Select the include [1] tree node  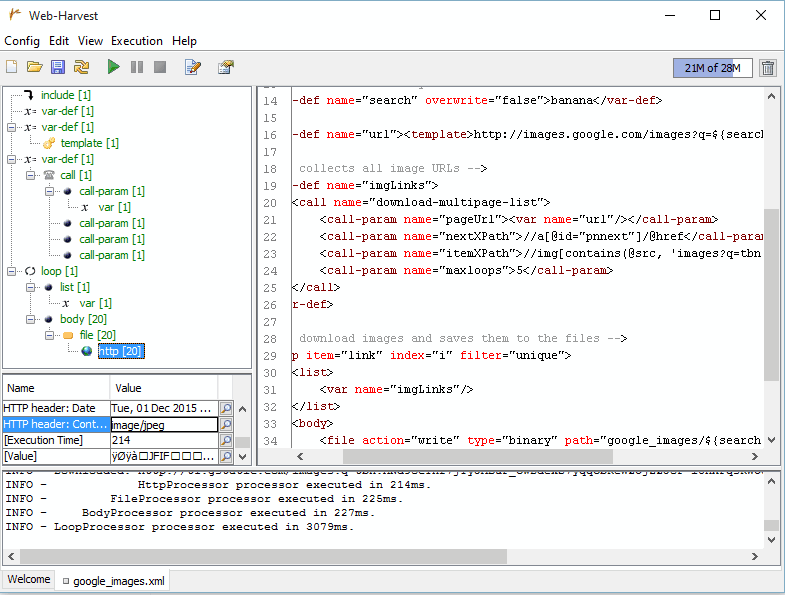point(66,95)
